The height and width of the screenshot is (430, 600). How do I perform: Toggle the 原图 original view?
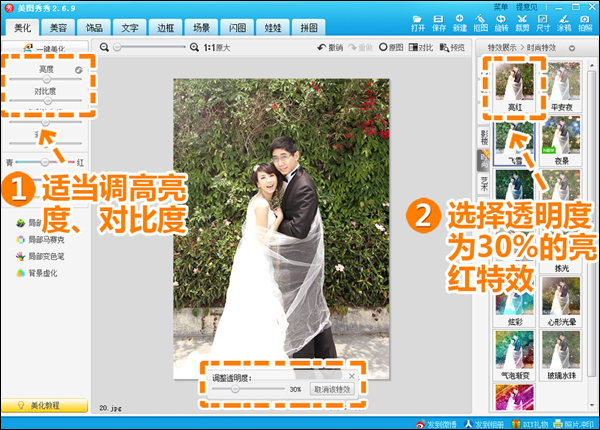pos(391,47)
